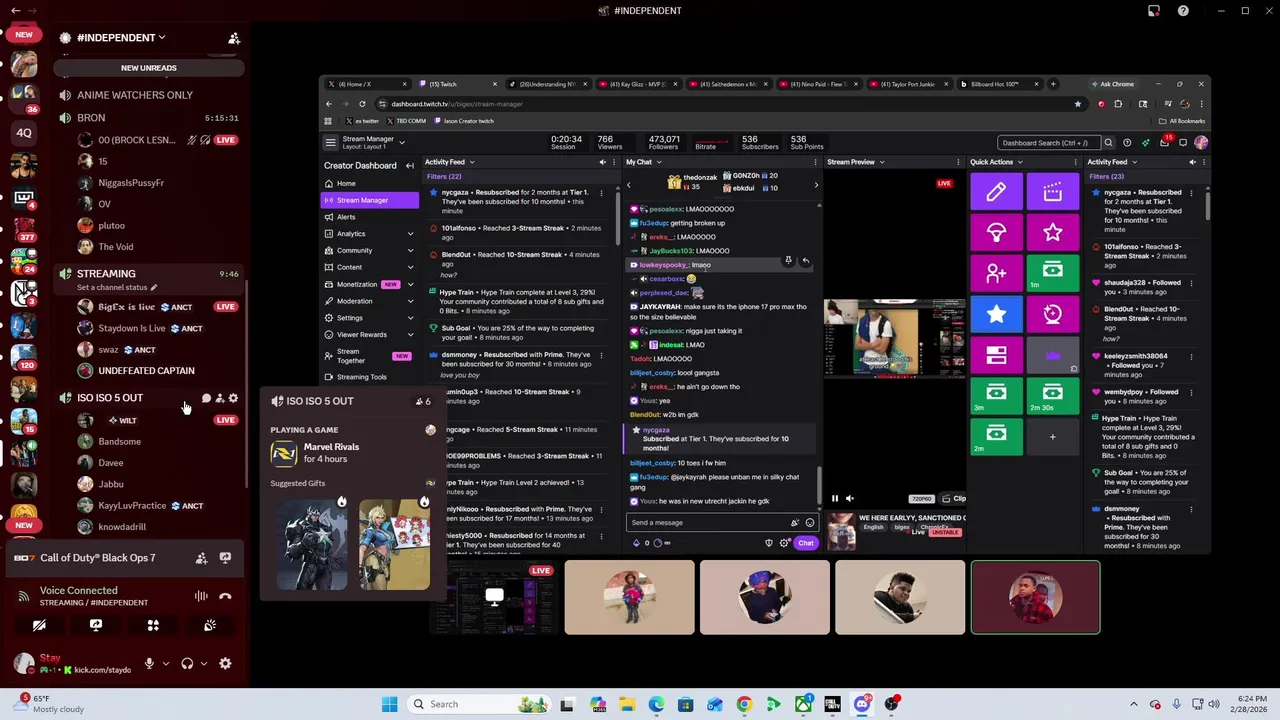Click the share your screen icon

tap(96, 625)
